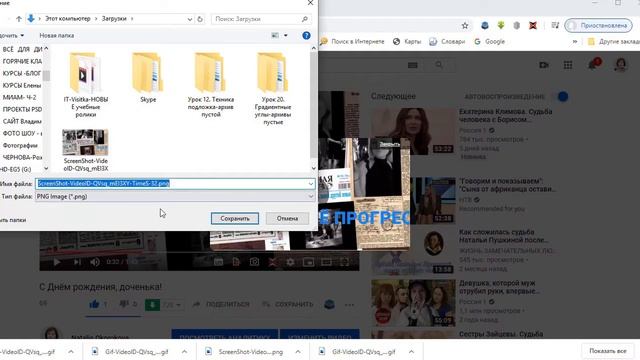
Task: Open the player settings gear
Action: (290, 262)
